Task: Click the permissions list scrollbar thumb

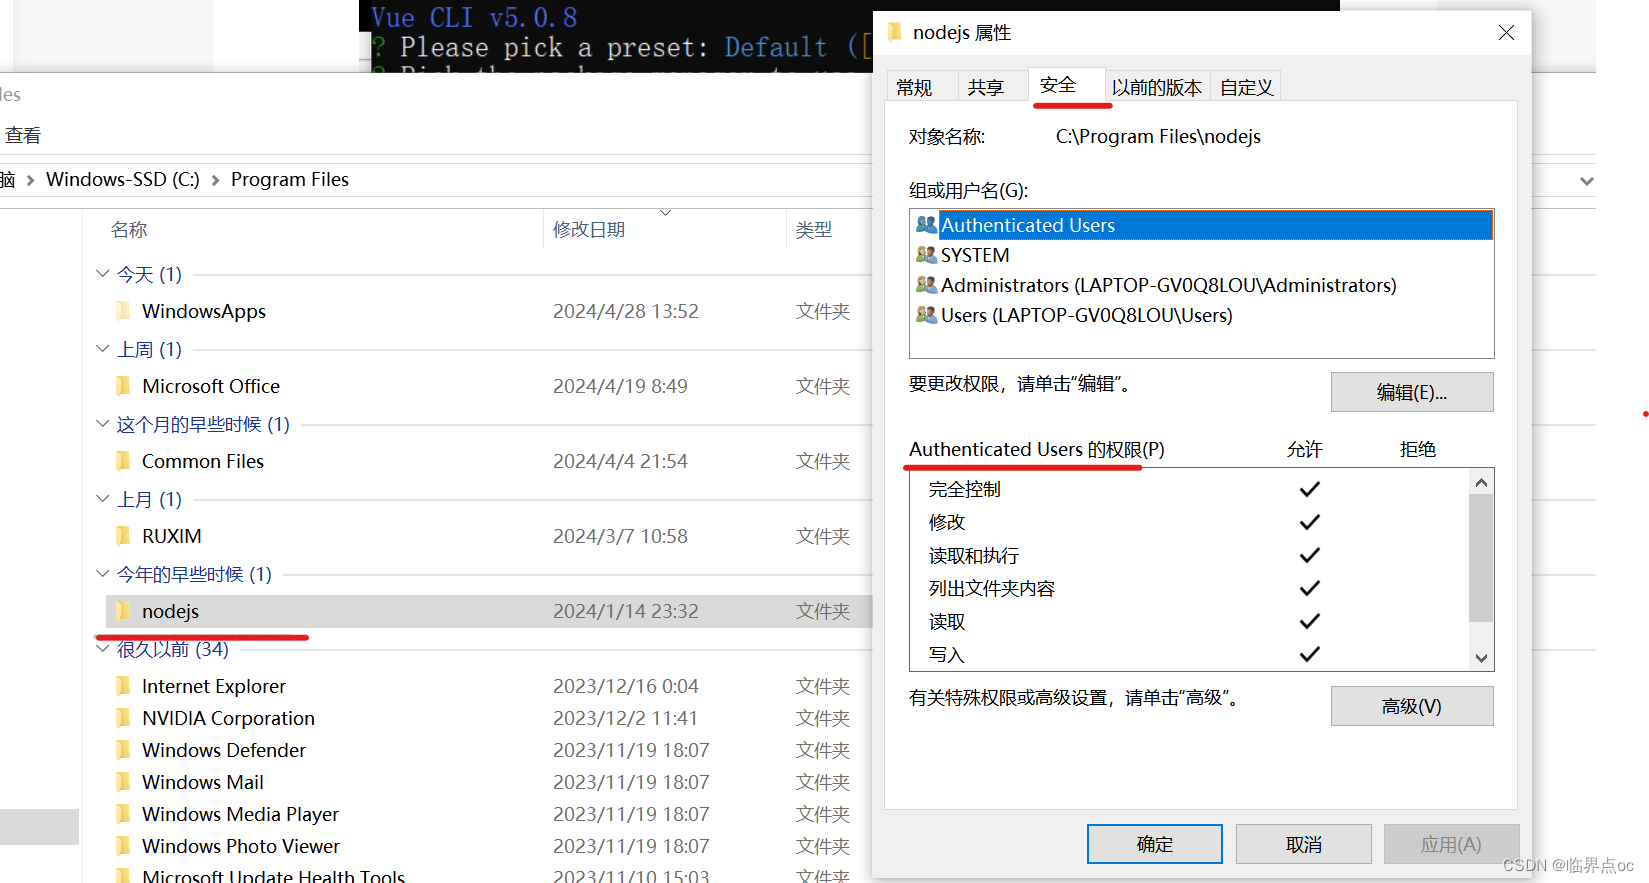Action: click(1482, 558)
